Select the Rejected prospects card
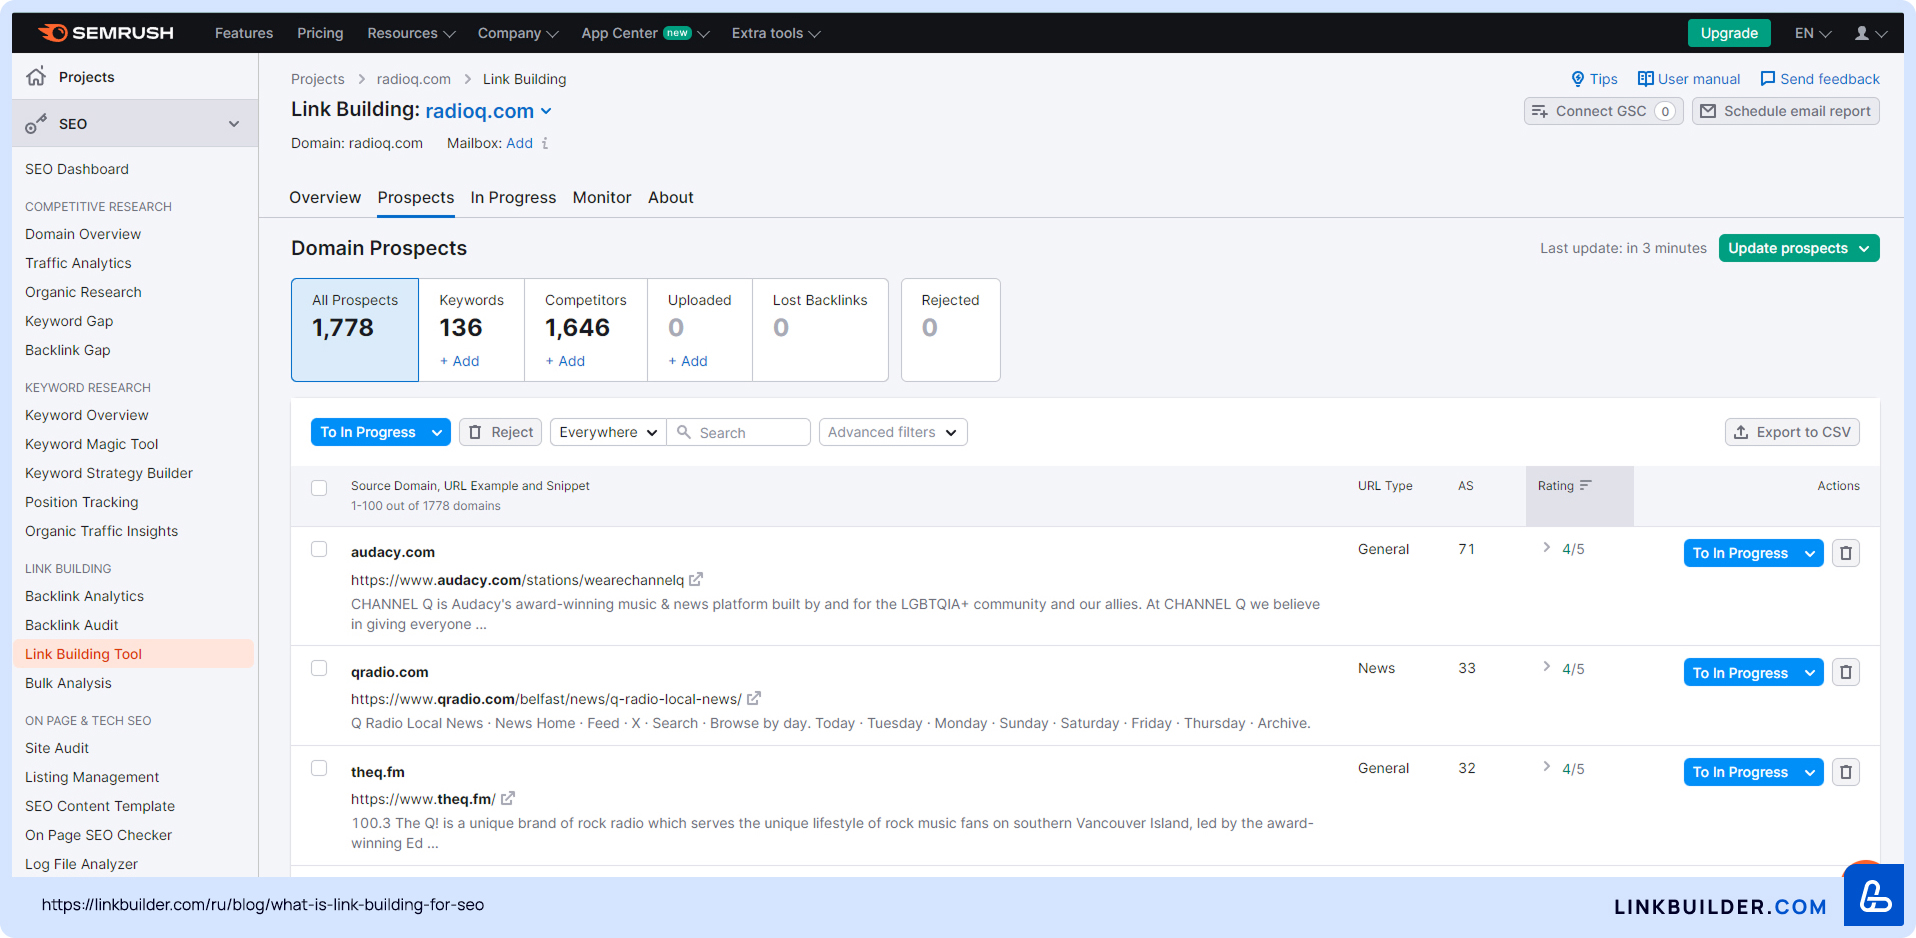Screen dimensions: 1916x938 pos(950,330)
